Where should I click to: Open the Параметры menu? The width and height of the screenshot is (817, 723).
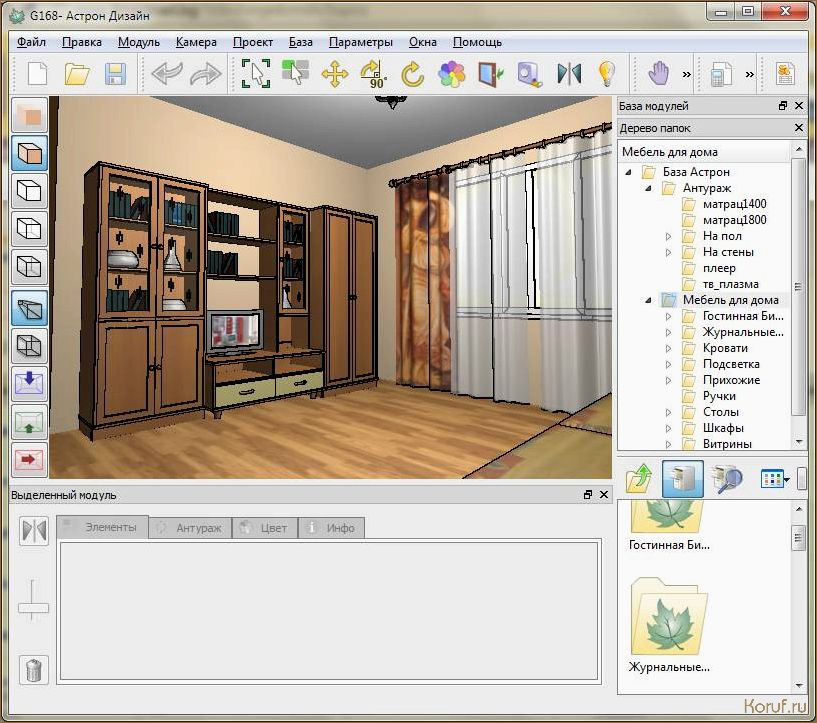[x=361, y=42]
